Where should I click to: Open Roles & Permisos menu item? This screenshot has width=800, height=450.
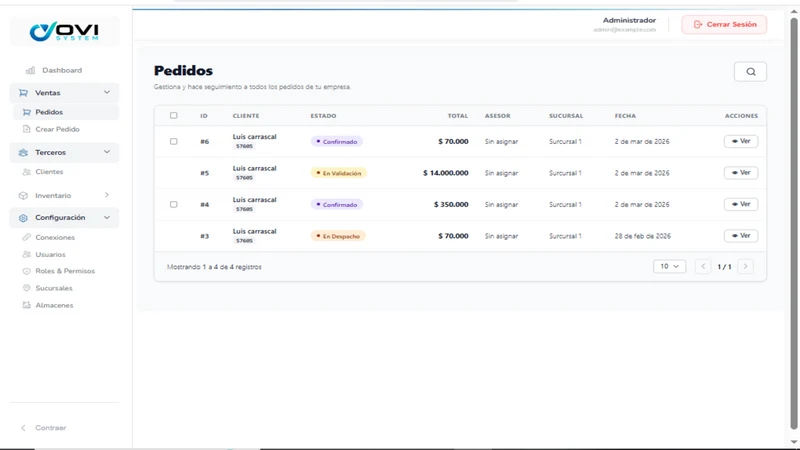pos(66,271)
